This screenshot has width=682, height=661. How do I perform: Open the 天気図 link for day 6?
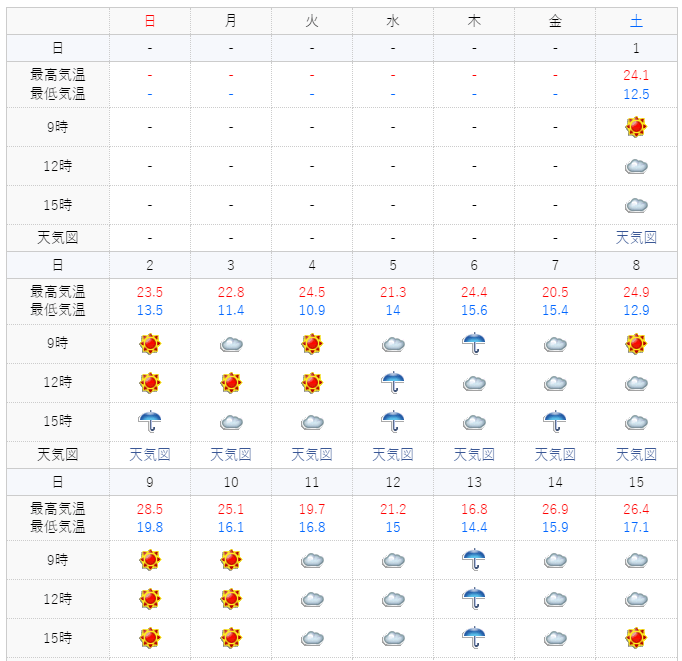(474, 455)
